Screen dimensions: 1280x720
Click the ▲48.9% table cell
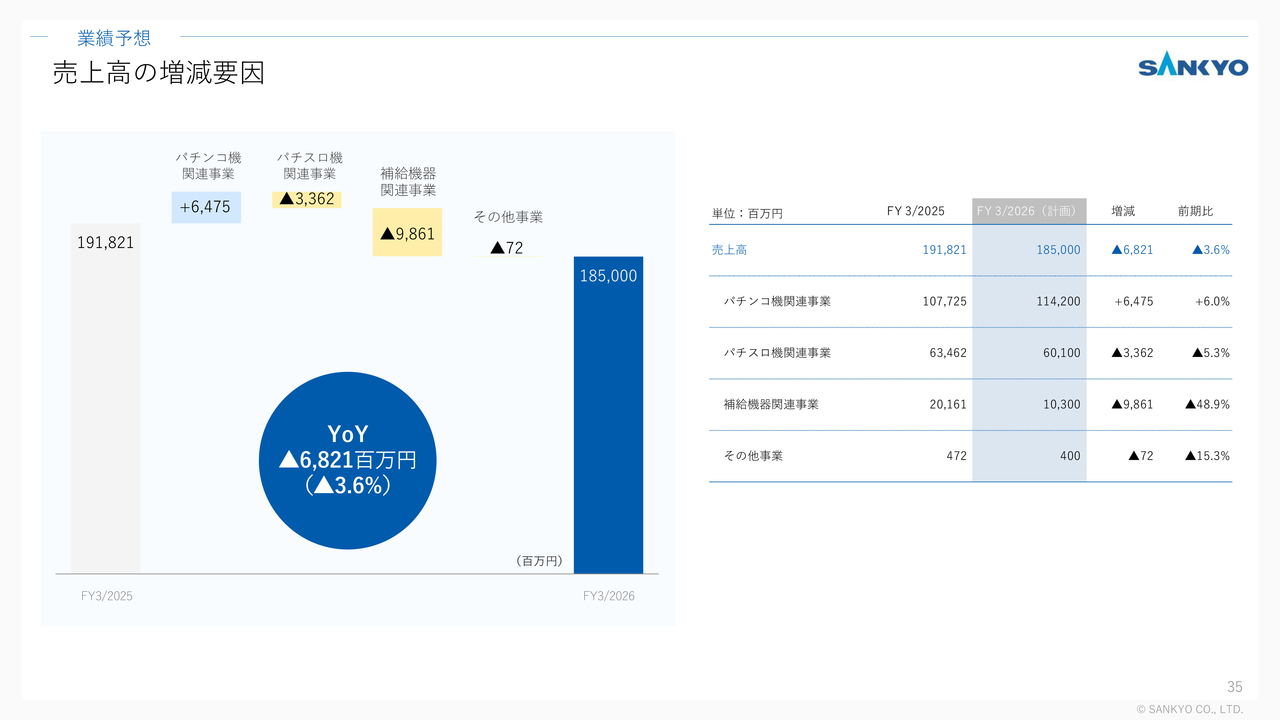coord(1207,404)
